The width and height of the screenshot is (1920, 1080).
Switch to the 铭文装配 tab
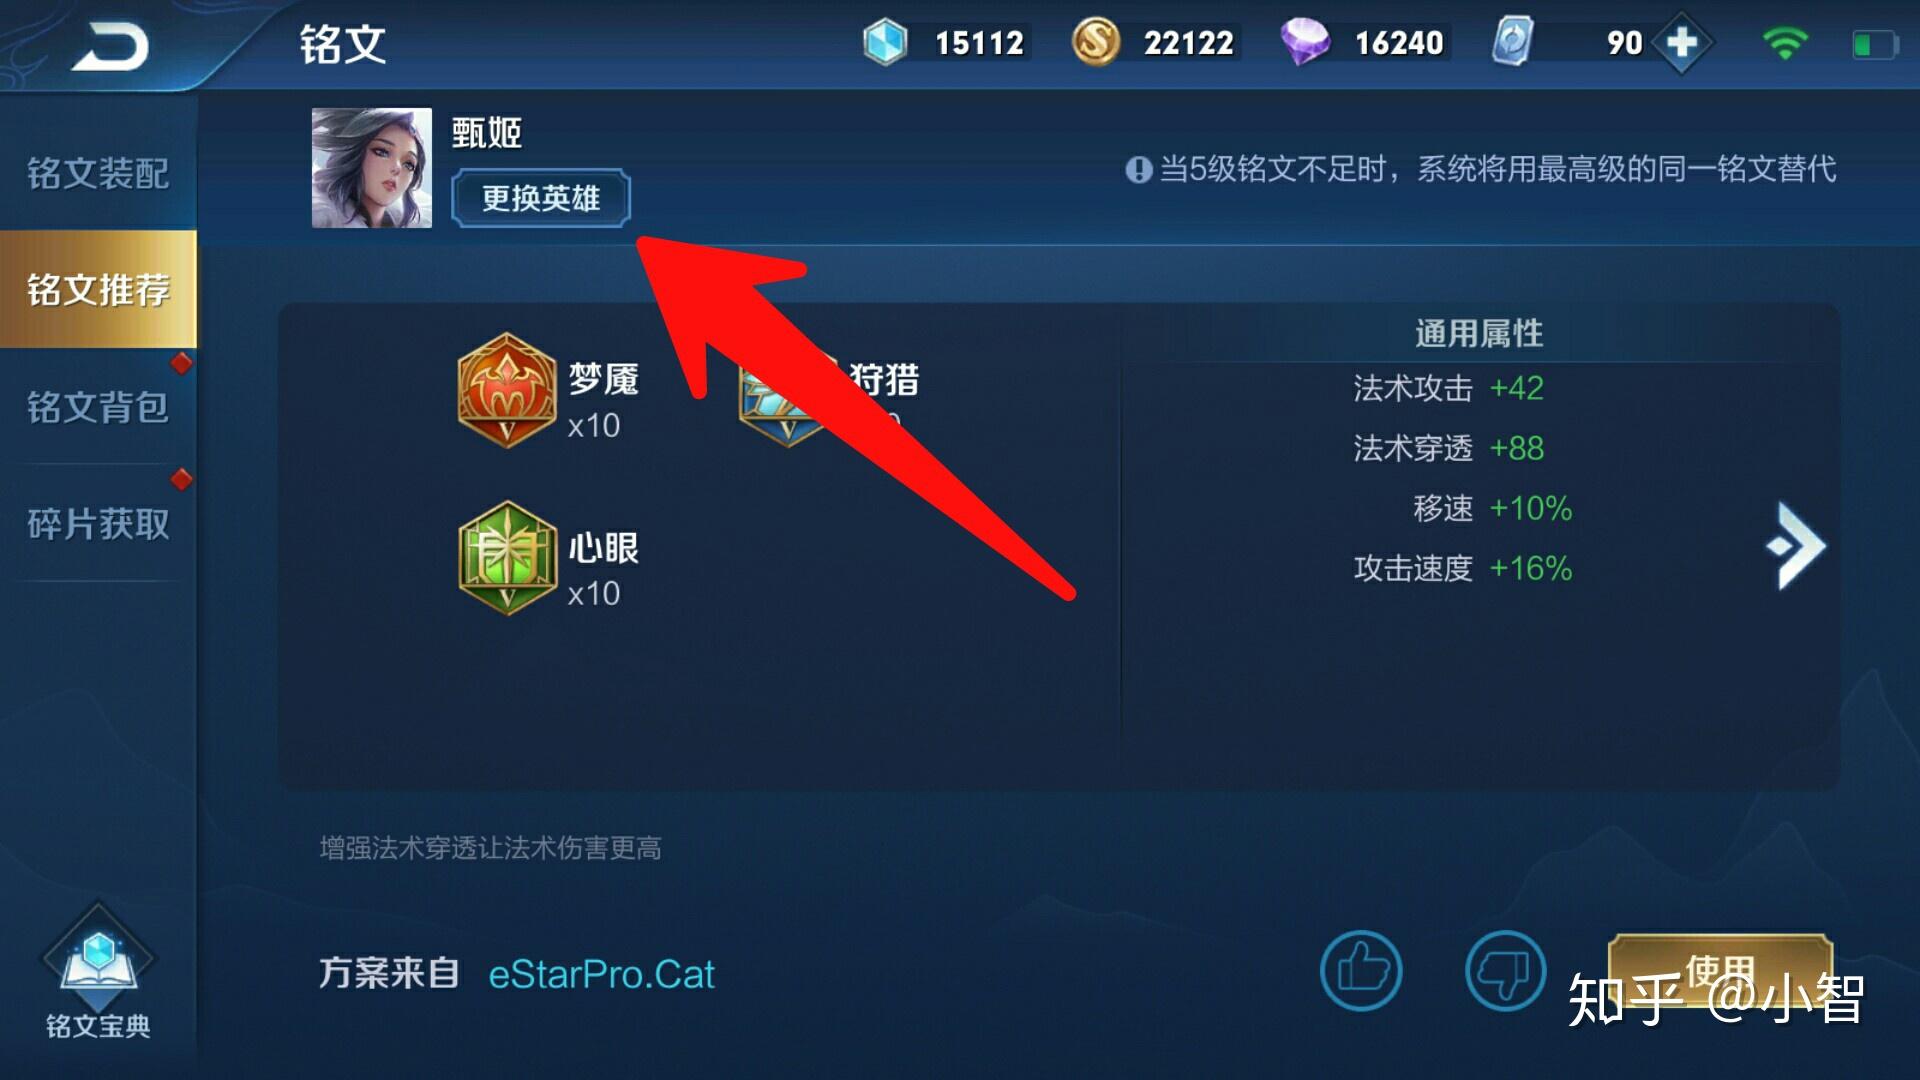[98, 173]
